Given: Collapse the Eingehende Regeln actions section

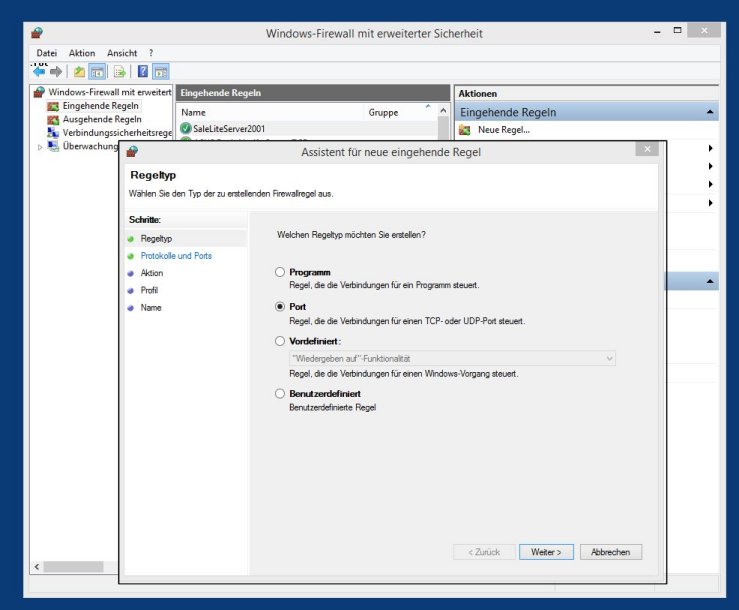Looking at the screenshot, I should pos(709,113).
